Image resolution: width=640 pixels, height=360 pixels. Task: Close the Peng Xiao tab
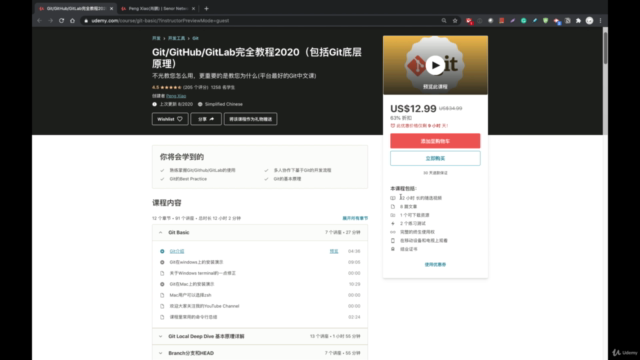[193, 8]
